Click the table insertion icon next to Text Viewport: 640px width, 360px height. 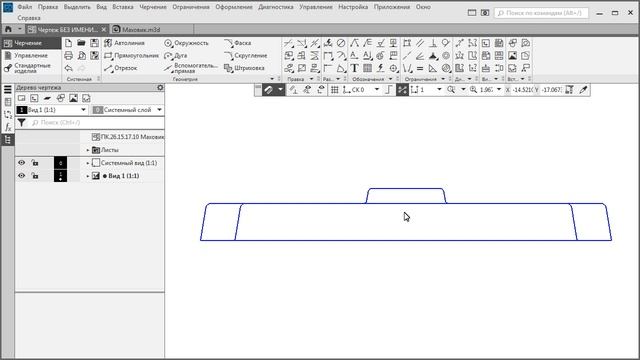point(367,68)
